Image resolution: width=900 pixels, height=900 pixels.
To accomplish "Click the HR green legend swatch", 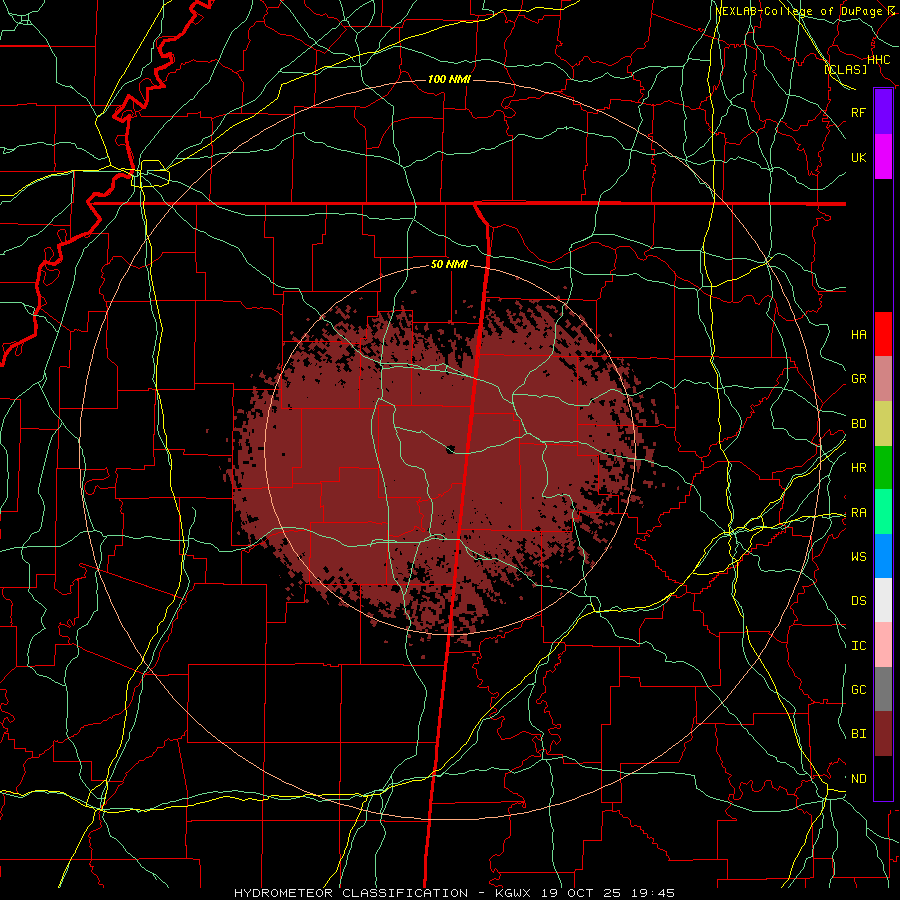I will [x=883, y=468].
